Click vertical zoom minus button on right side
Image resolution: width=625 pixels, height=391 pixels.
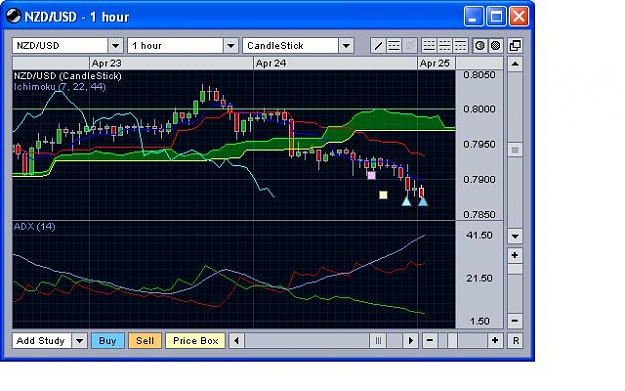click(x=515, y=320)
